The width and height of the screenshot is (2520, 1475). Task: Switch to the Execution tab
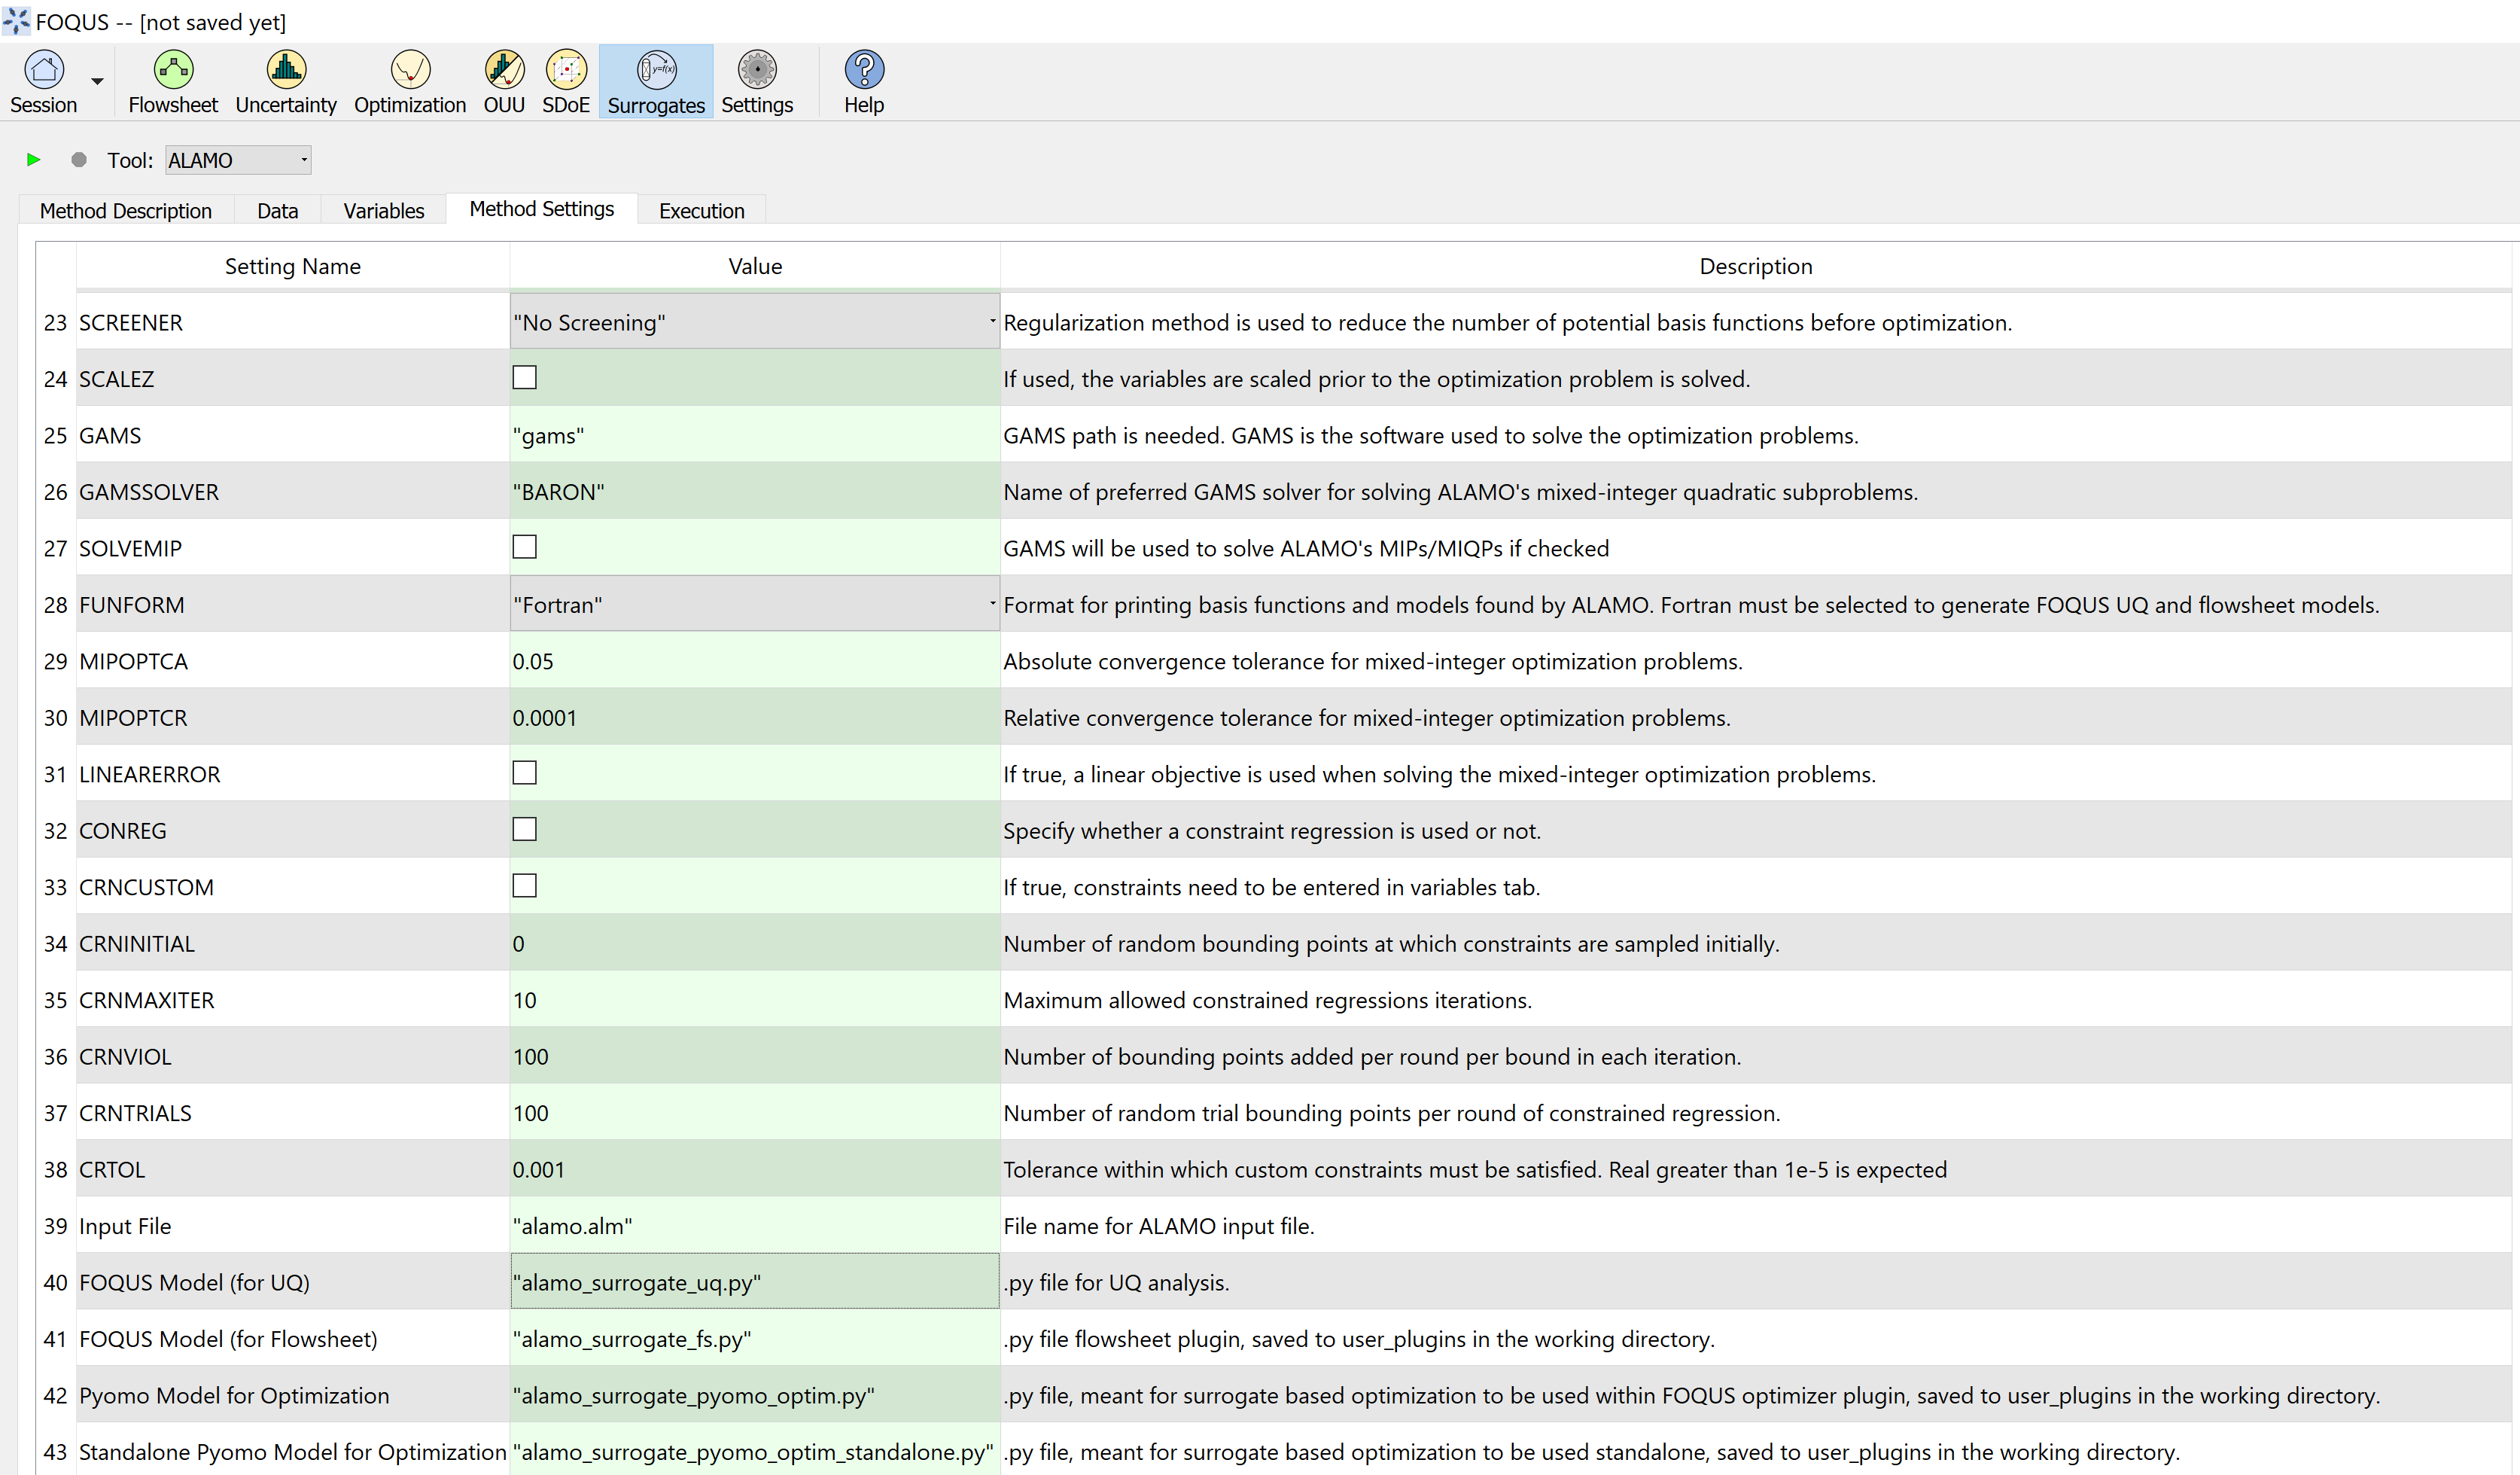[x=702, y=211]
